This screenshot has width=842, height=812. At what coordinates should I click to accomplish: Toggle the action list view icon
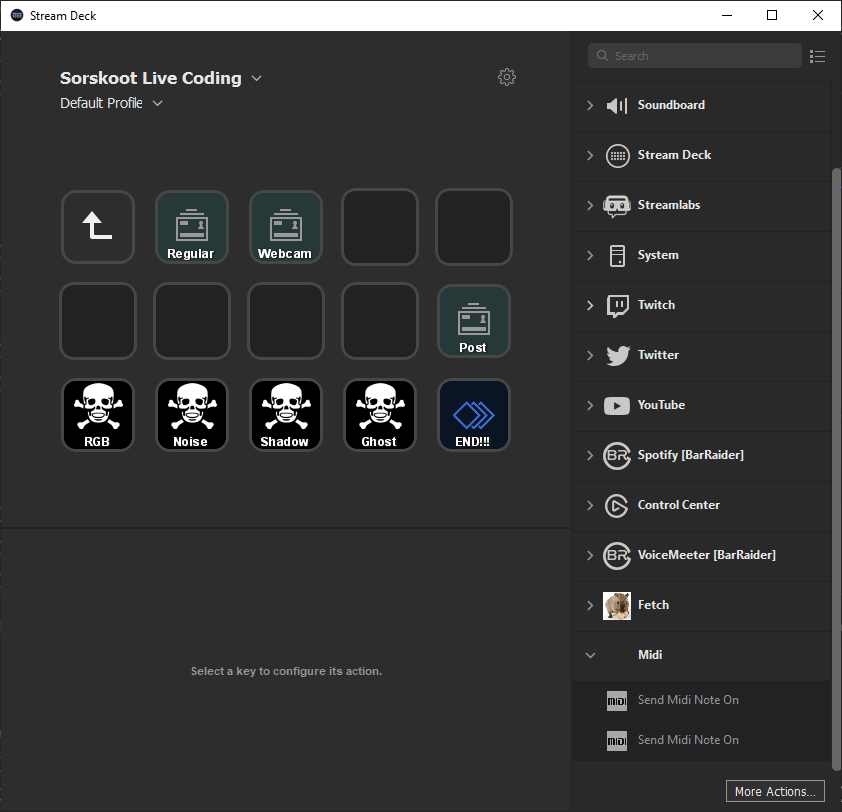[817, 56]
